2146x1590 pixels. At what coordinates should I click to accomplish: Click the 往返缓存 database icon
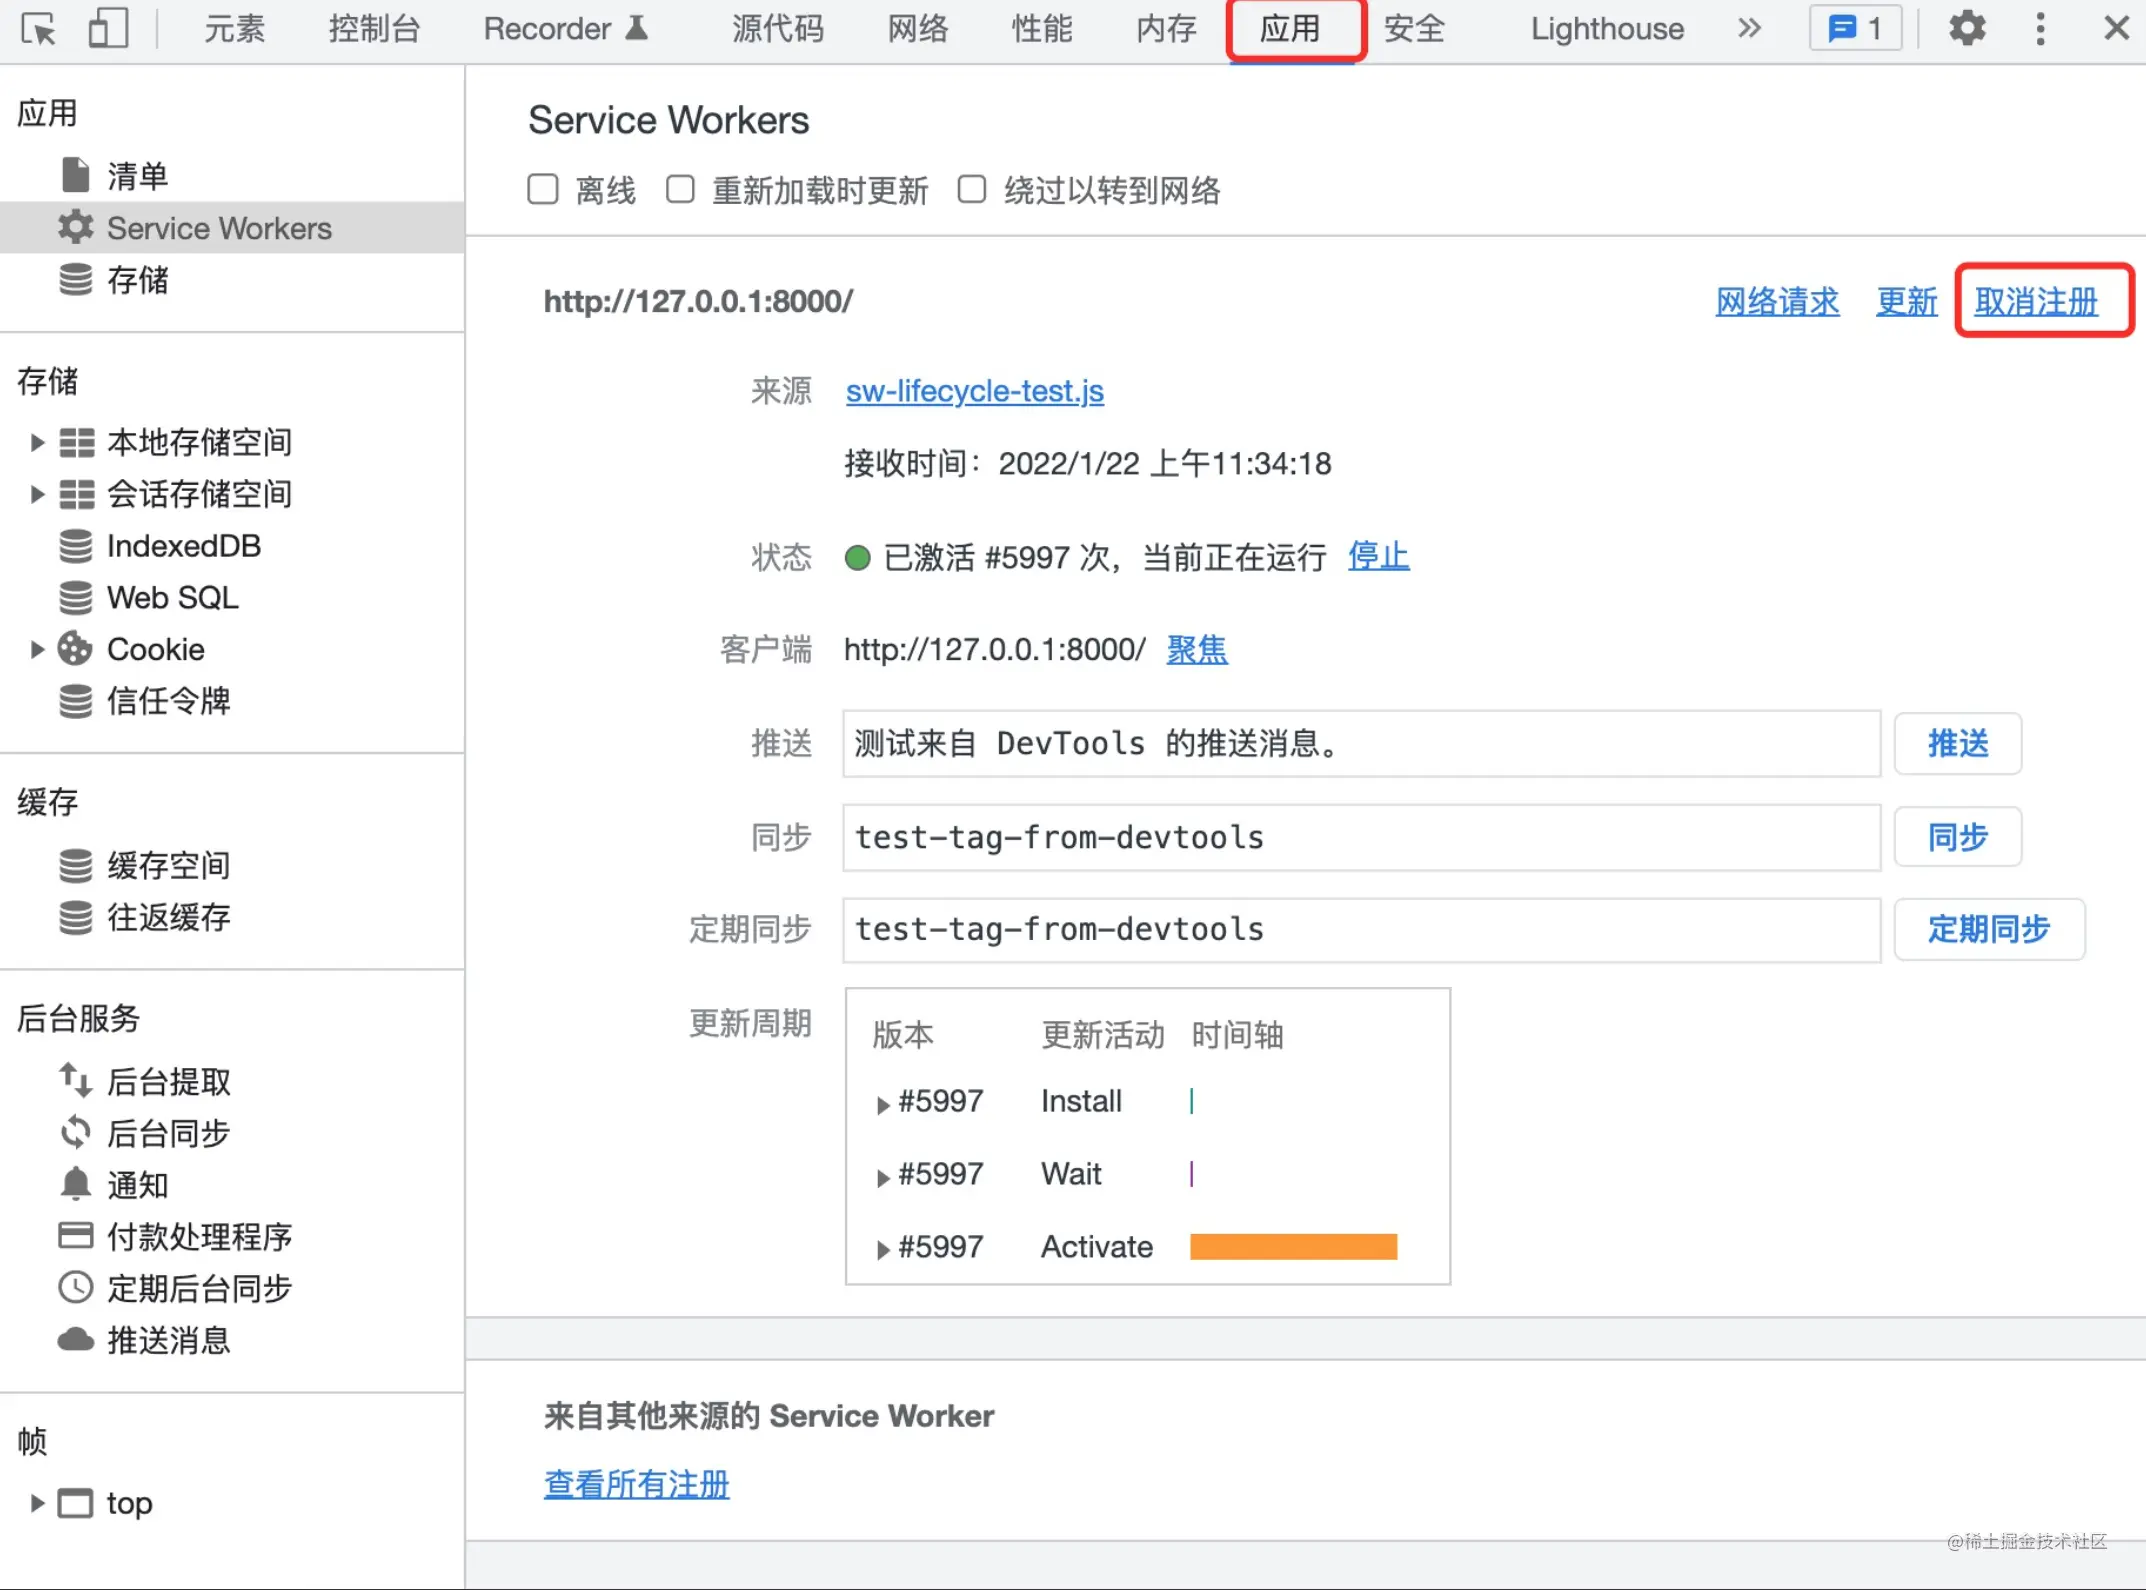click(76, 917)
